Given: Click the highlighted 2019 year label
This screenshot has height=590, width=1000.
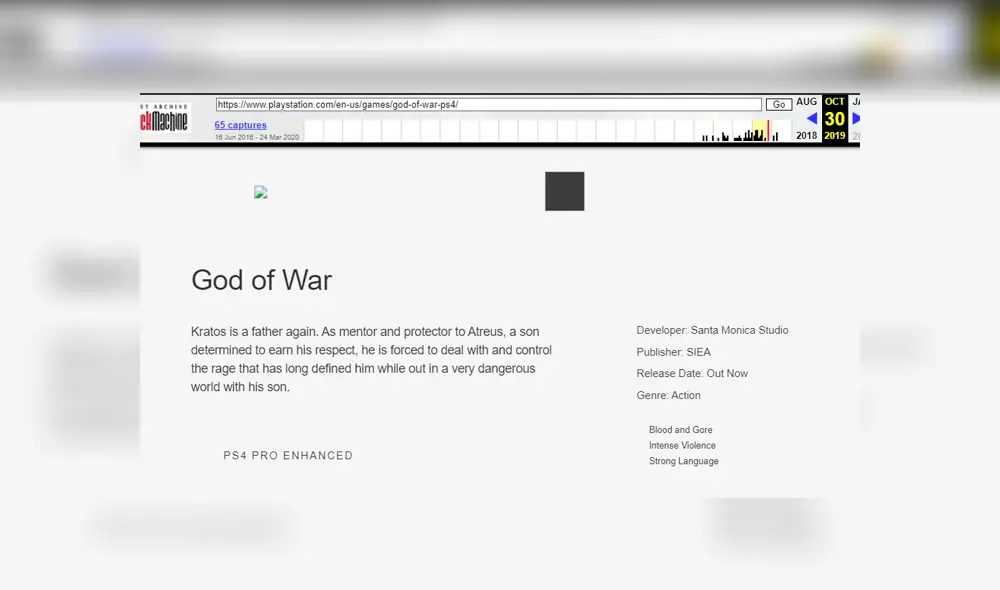Looking at the screenshot, I should point(835,136).
